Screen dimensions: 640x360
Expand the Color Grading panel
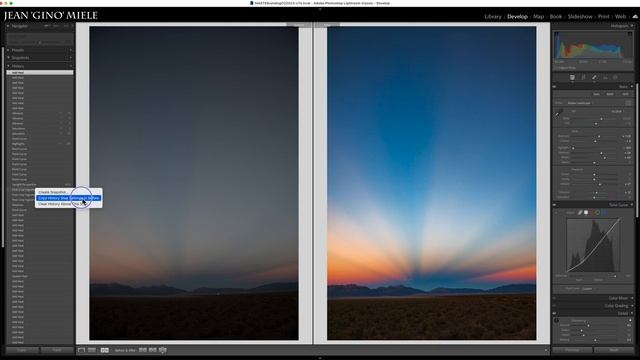(x=632, y=306)
